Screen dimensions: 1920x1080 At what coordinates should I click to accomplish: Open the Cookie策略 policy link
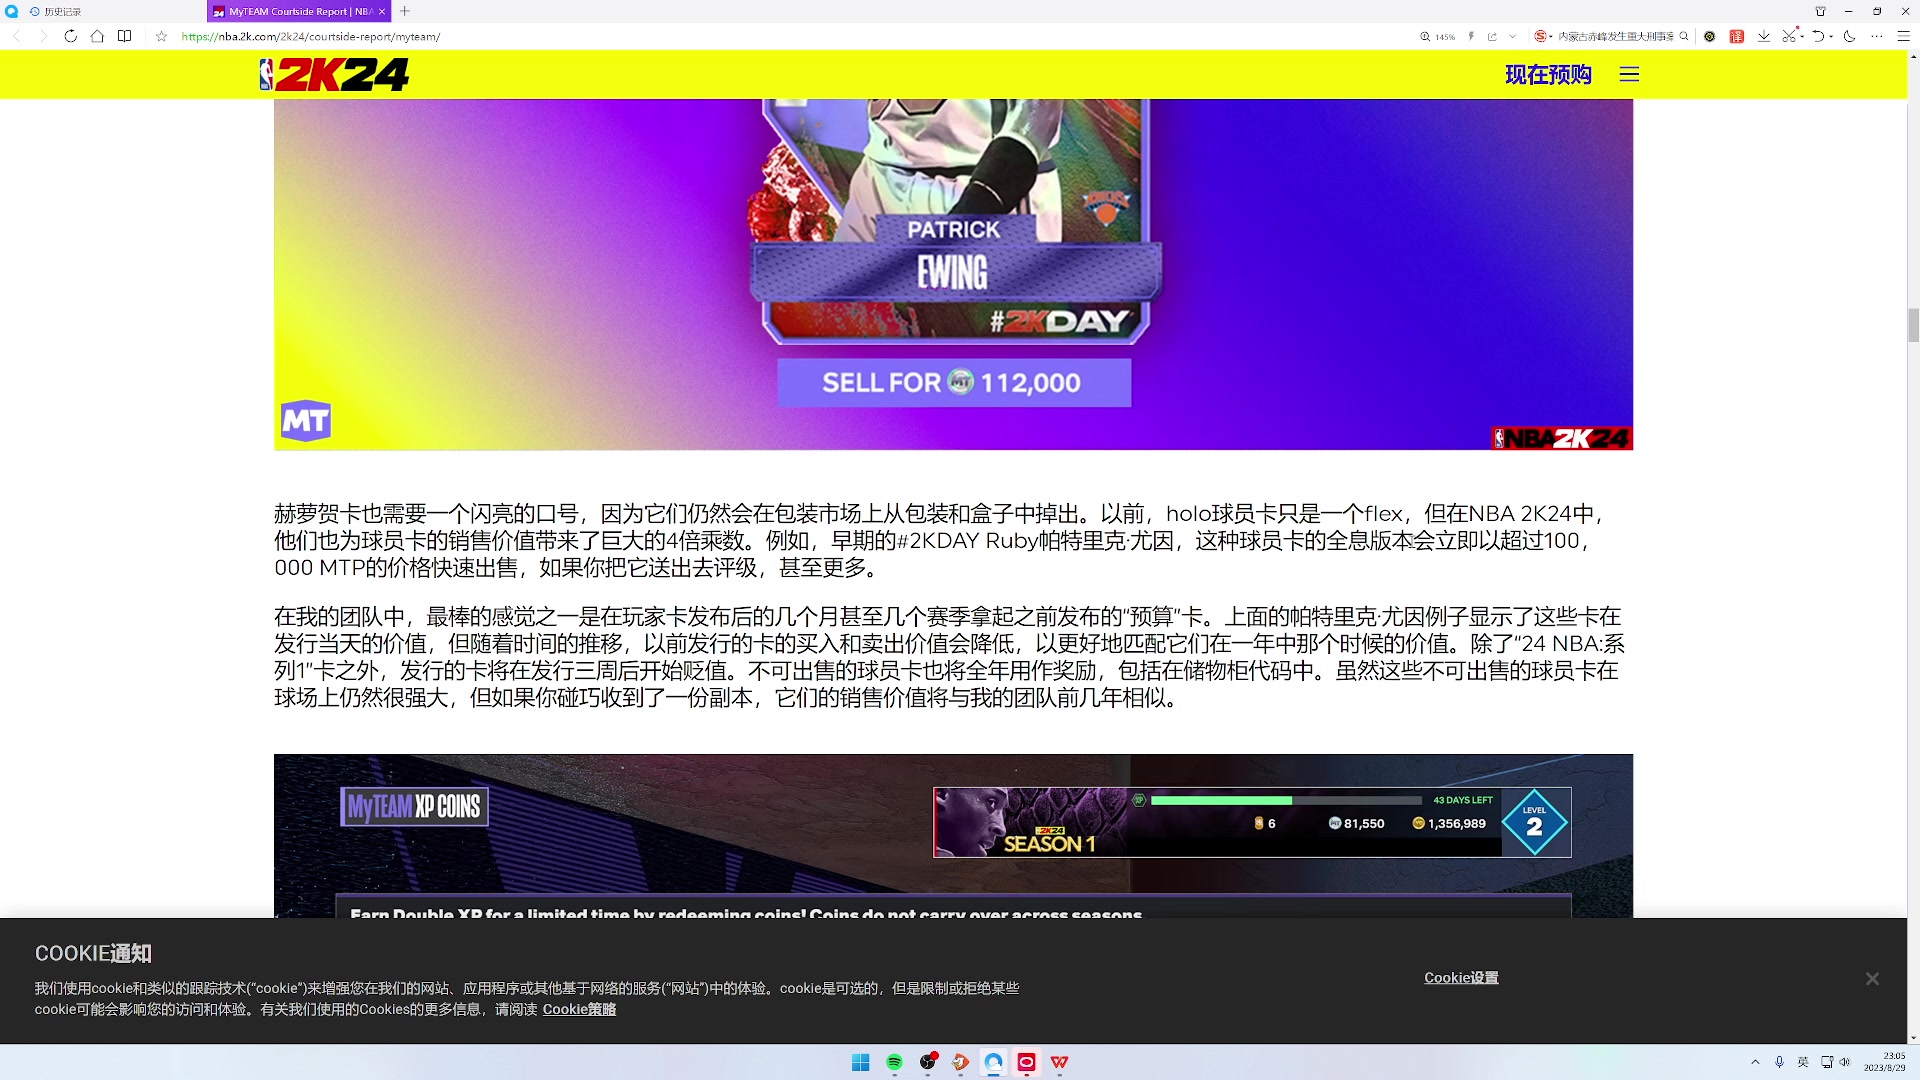point(579,1009)
